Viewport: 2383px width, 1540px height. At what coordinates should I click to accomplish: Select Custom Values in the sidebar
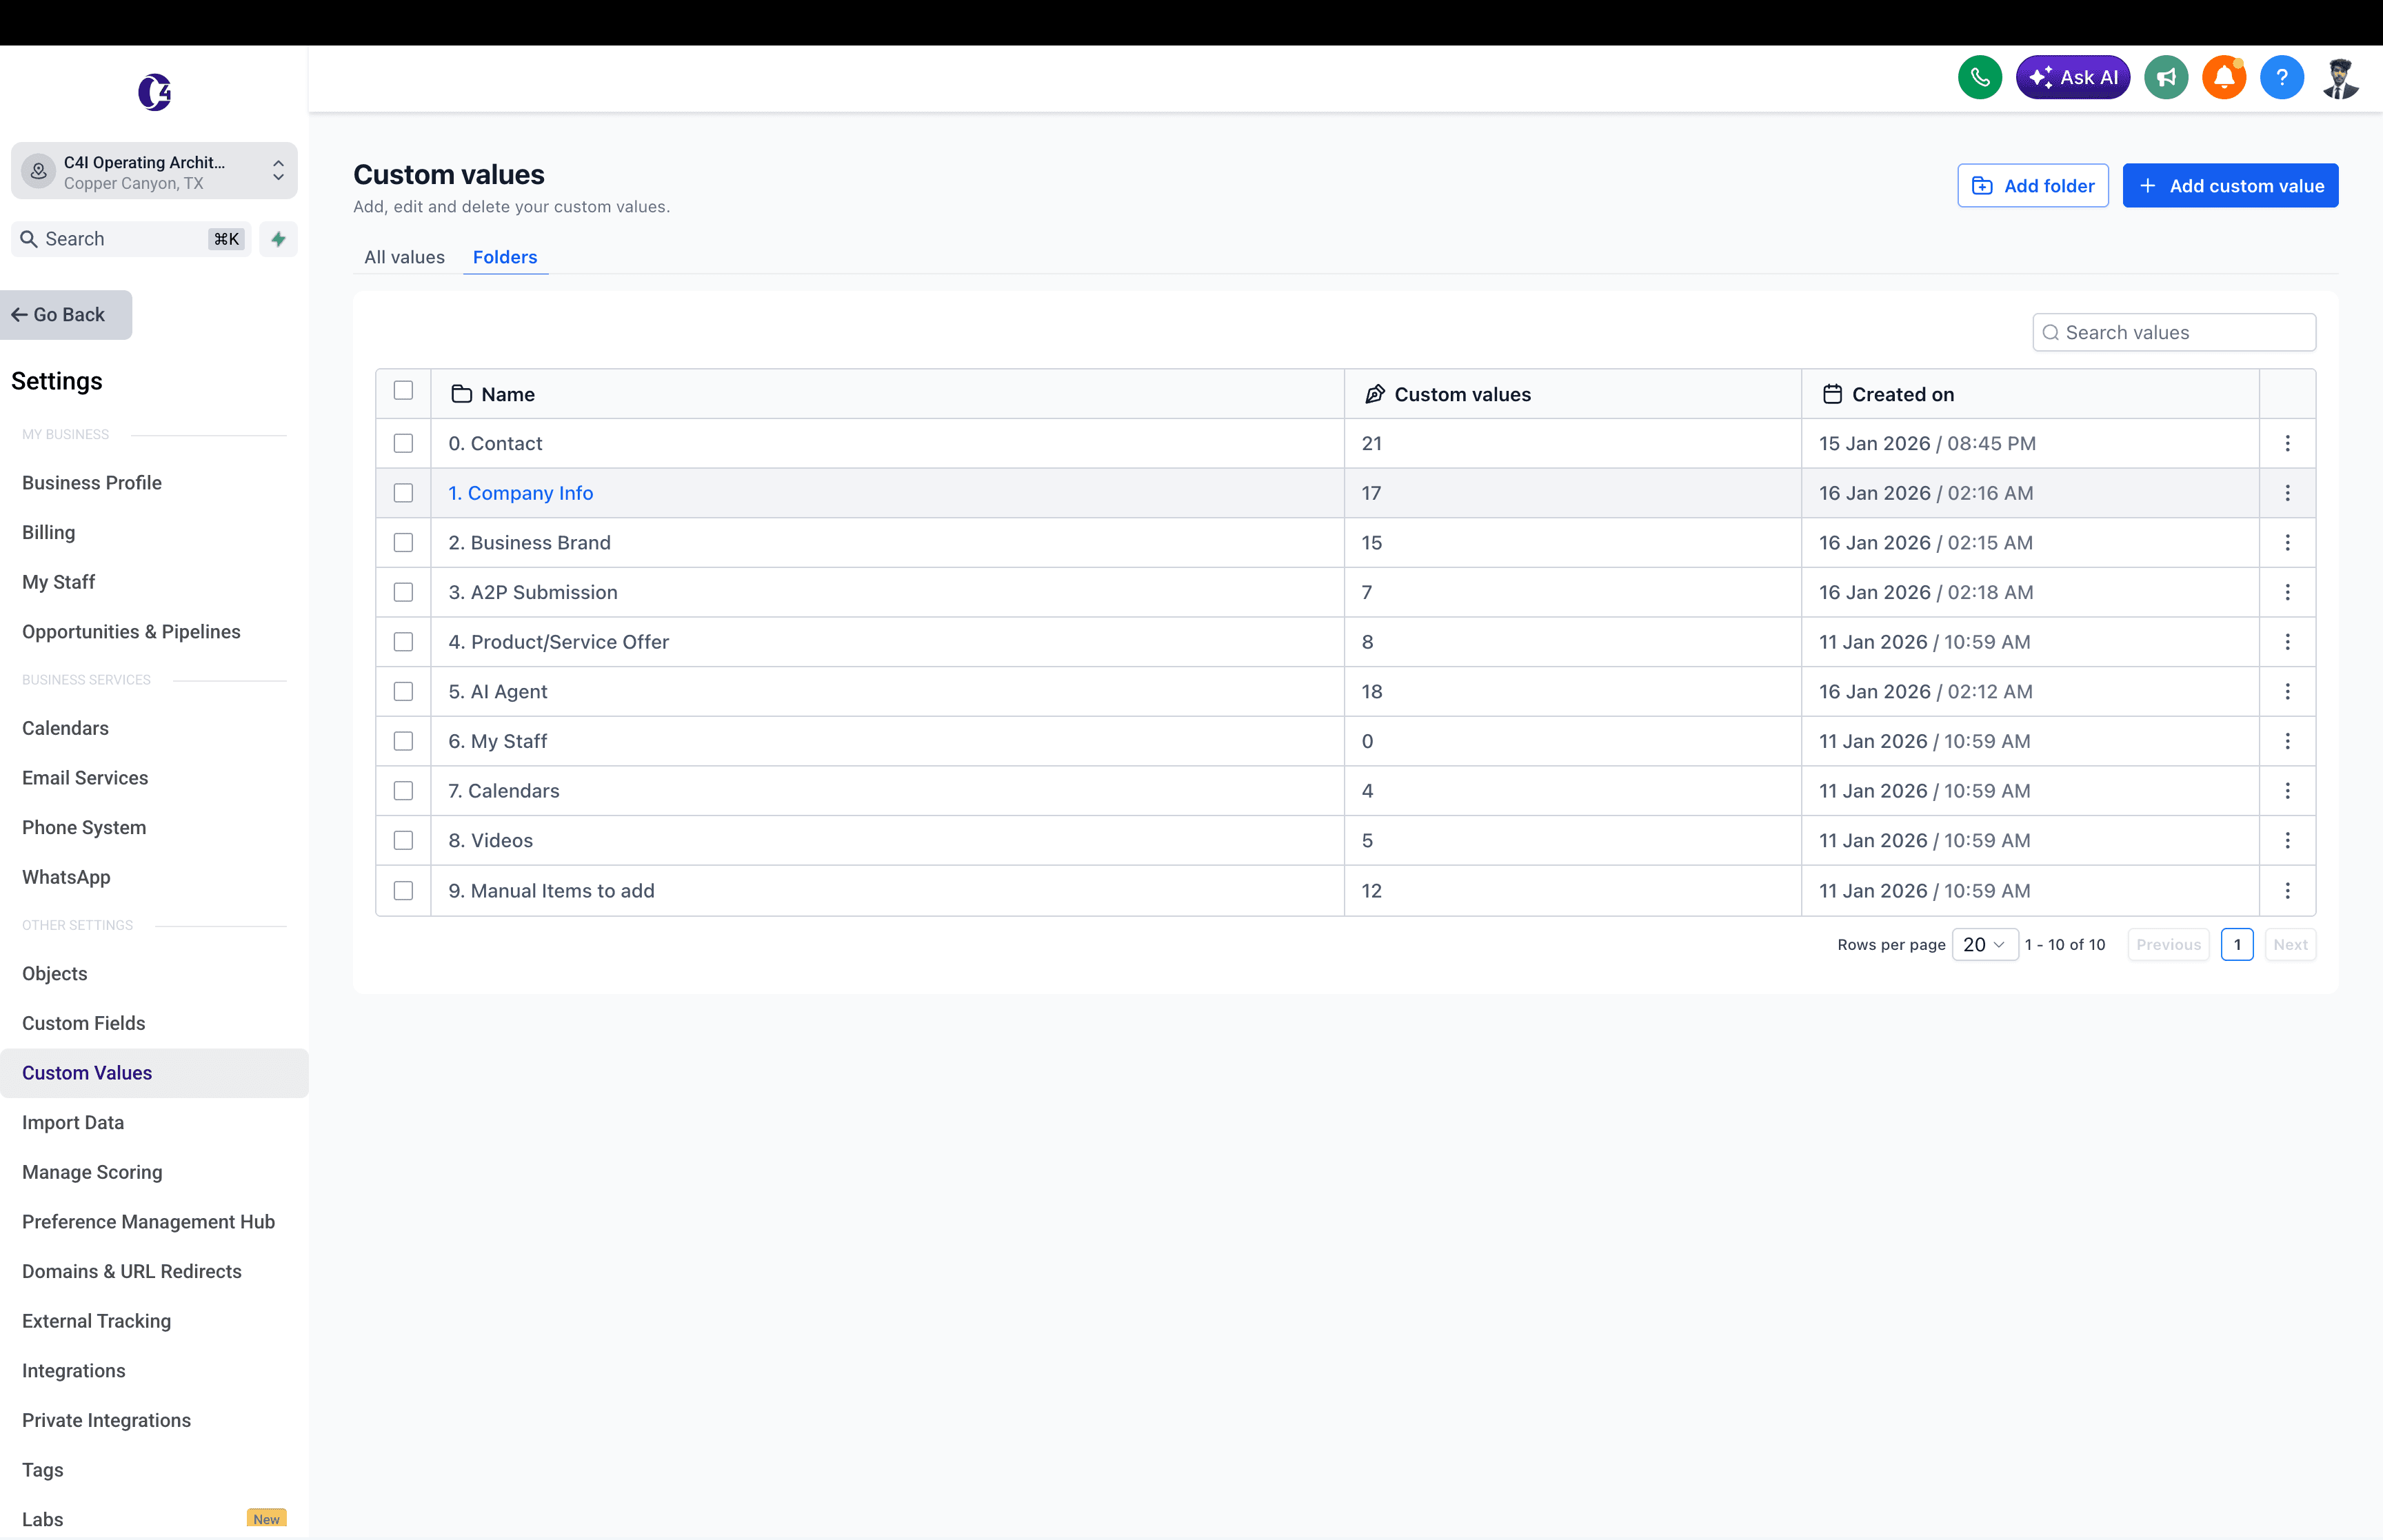pyautogui.click(x=154, y=1073)
